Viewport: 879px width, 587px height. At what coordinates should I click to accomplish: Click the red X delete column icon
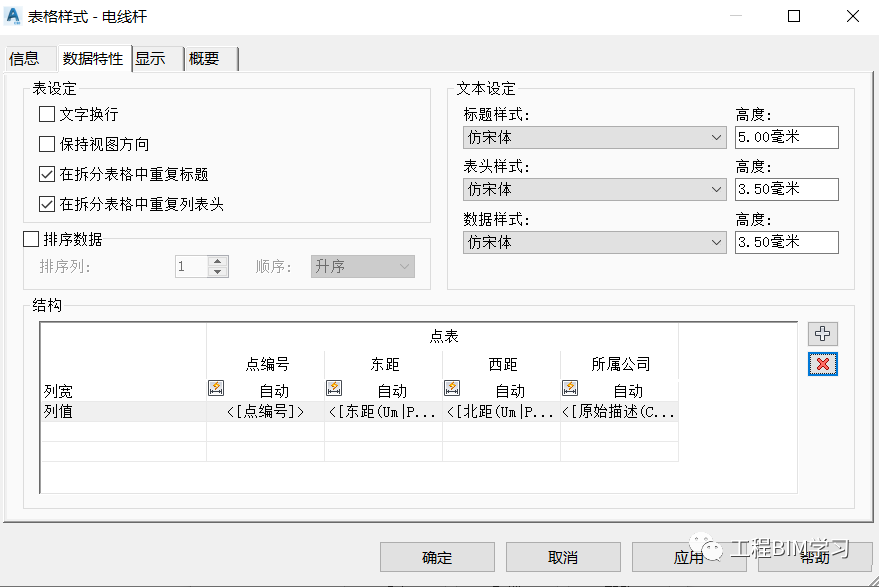coord(822,364)
